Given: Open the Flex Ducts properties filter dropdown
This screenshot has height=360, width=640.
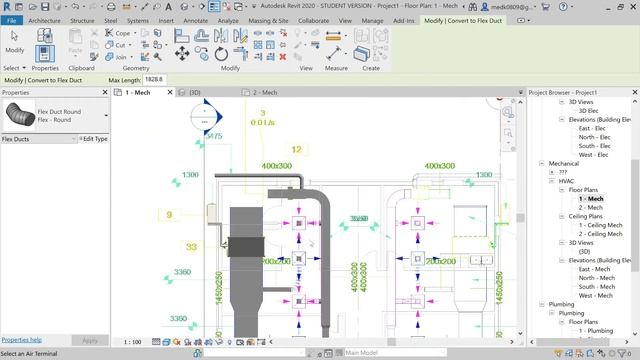Looking at the screenshot, I should click(x=74, y=139).
